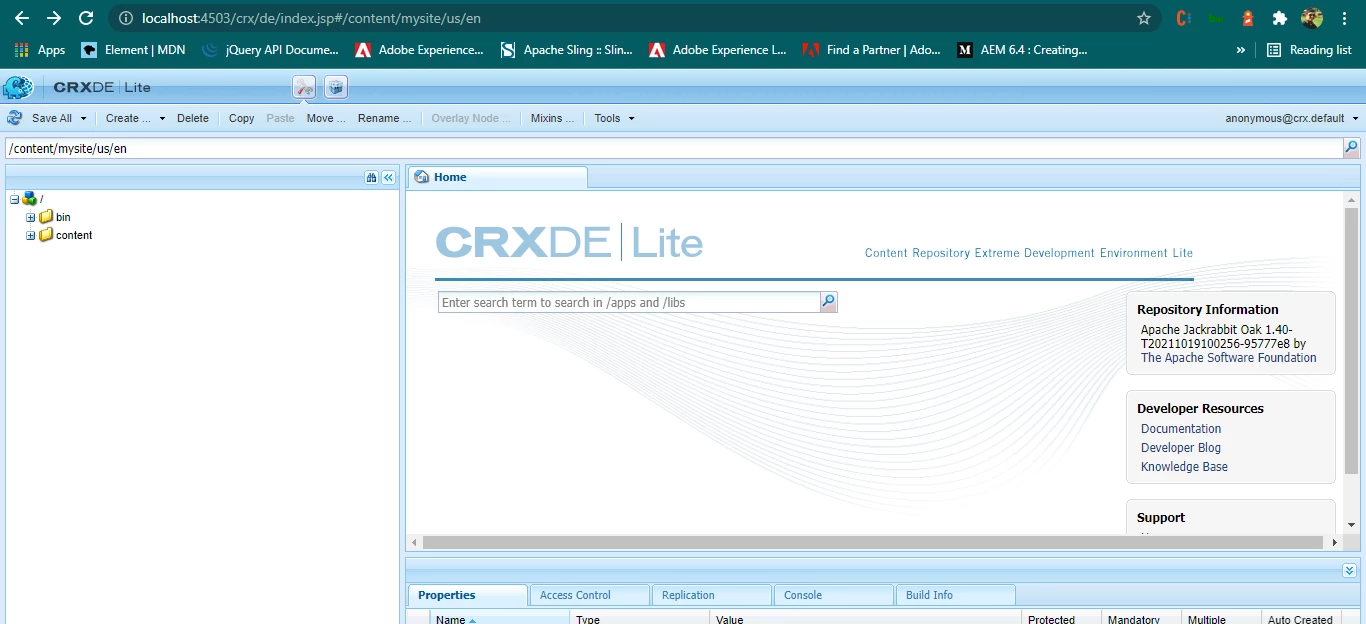The width and height of the screenshot is (1366, 624).
Task: Click the /apps and /libs search input field
Action: click(629, 302)
